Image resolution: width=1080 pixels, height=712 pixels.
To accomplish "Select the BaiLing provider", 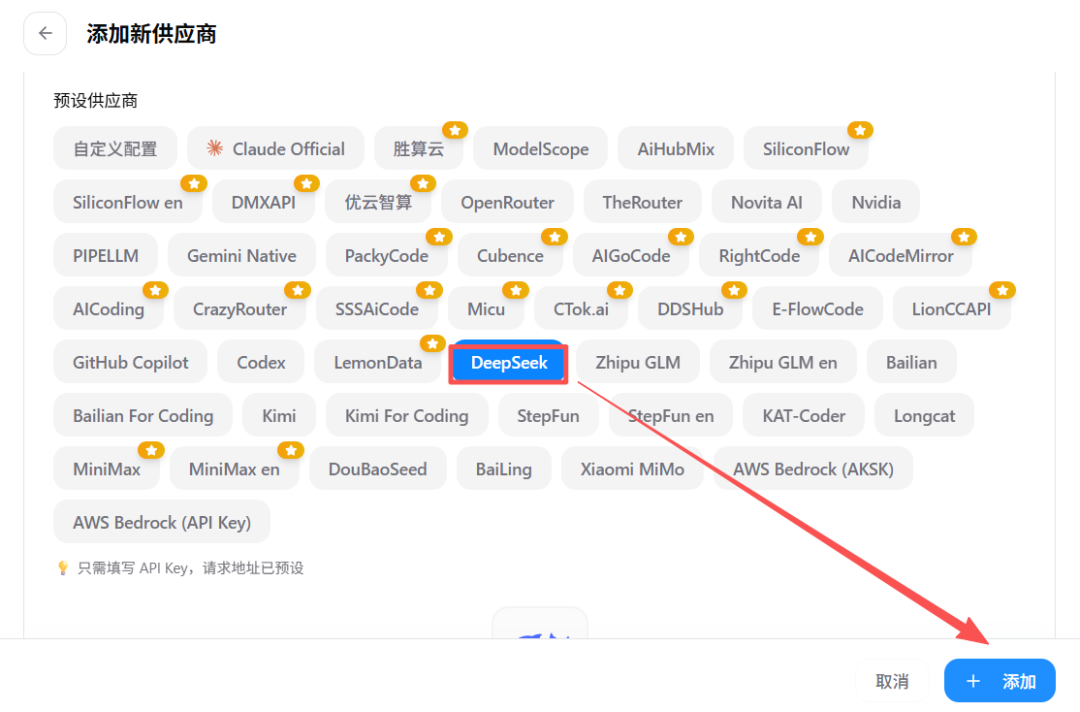I will (503, 469).
